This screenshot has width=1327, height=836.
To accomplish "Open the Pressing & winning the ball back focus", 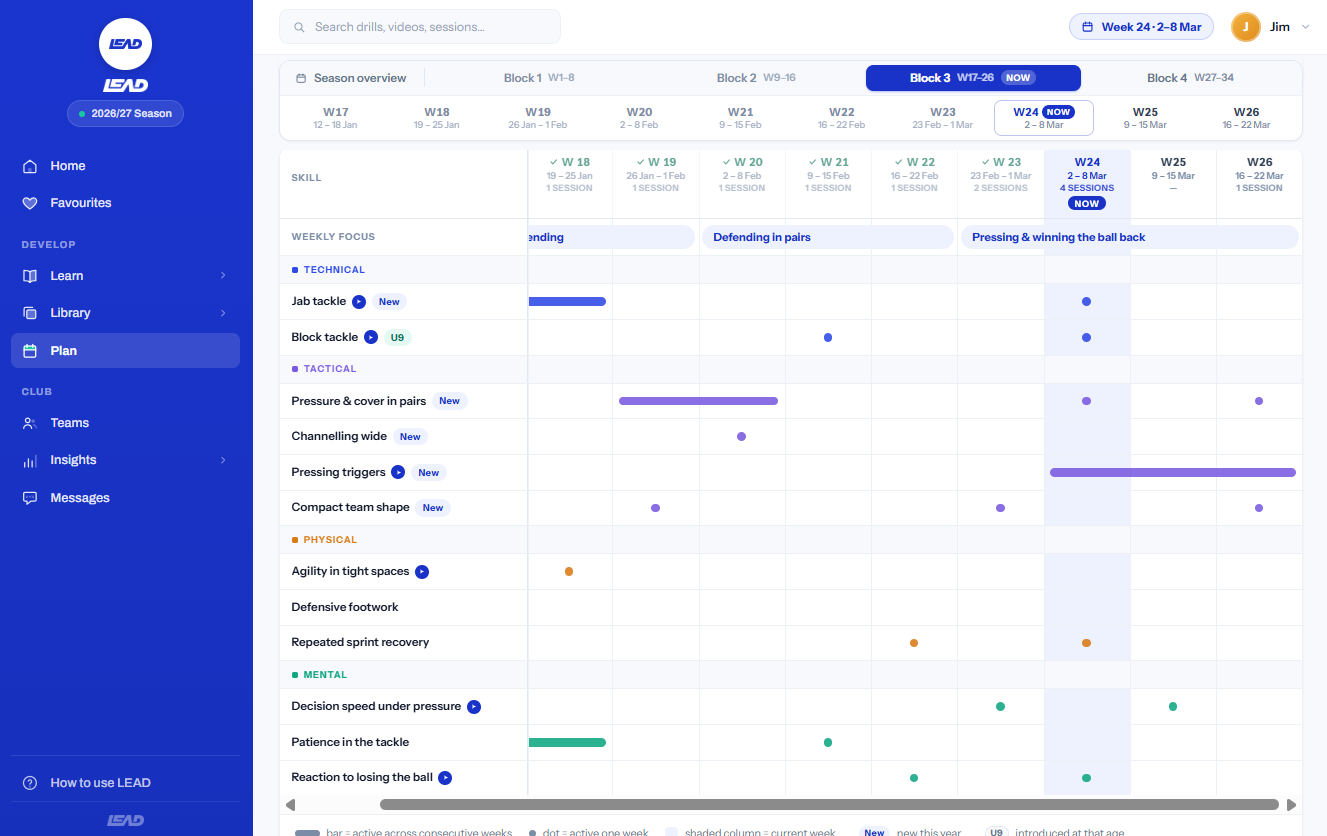I will pyautogui.click(x=1130, y=237).
